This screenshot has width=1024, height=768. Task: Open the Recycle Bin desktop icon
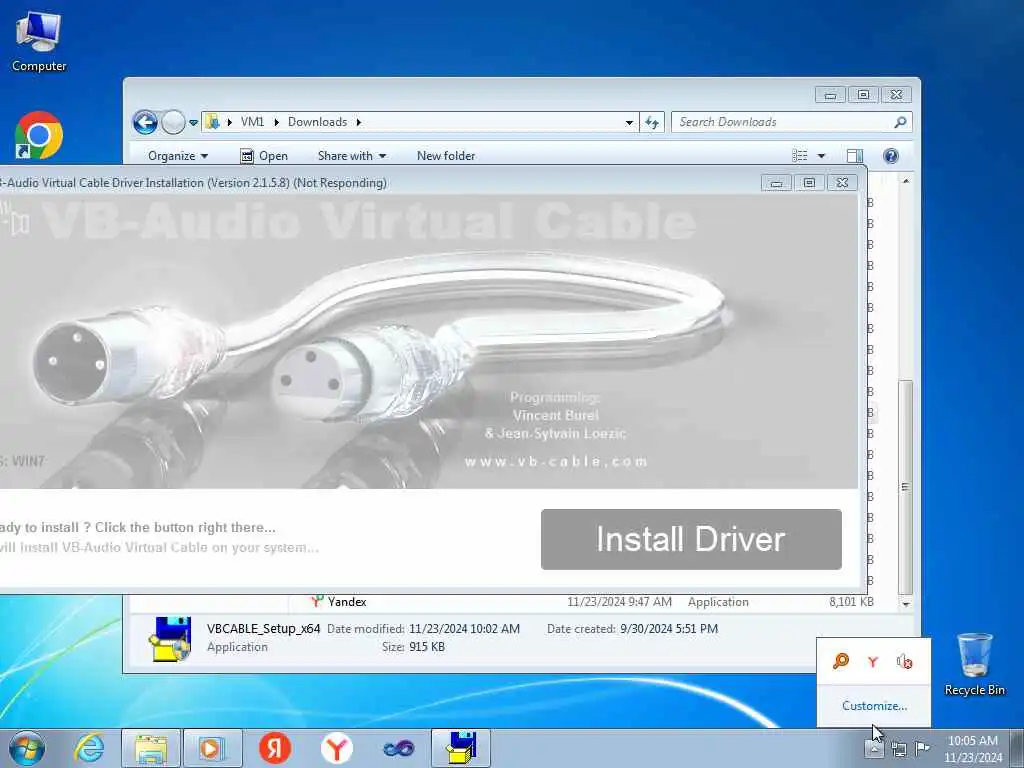(x=974, y=665)
